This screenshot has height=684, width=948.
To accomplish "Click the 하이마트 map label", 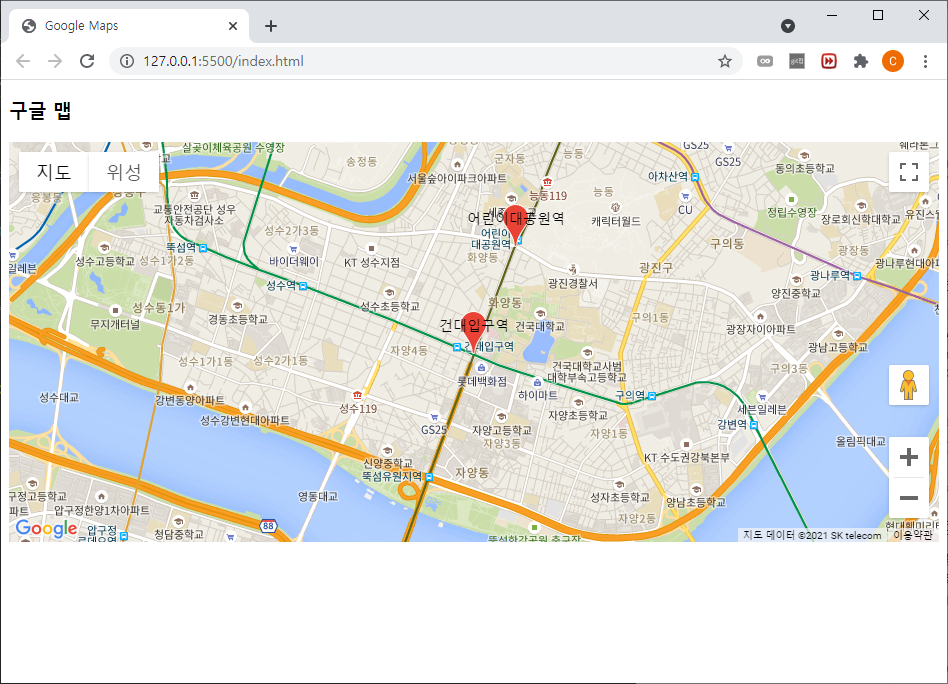I will coord(538,395).
